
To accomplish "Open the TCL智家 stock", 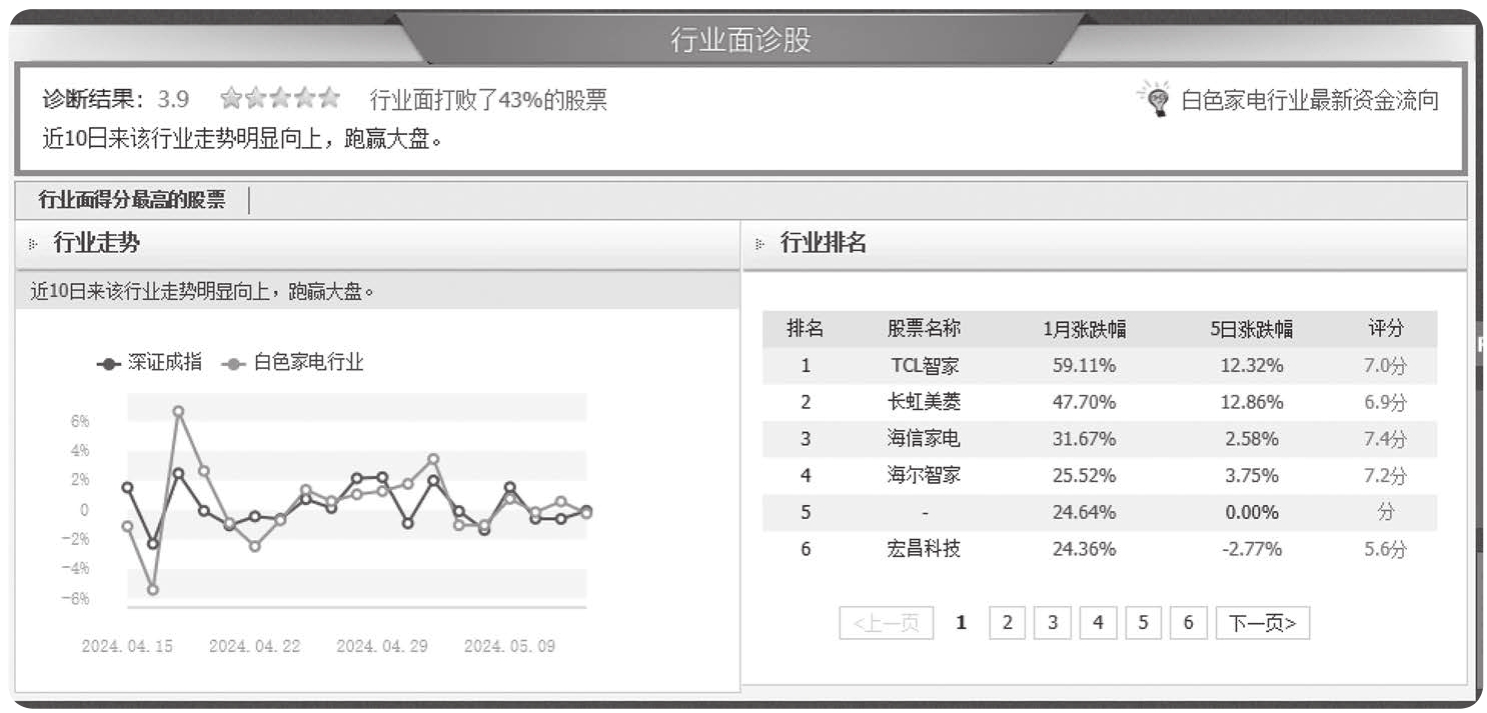I will (x=924, y=365).
